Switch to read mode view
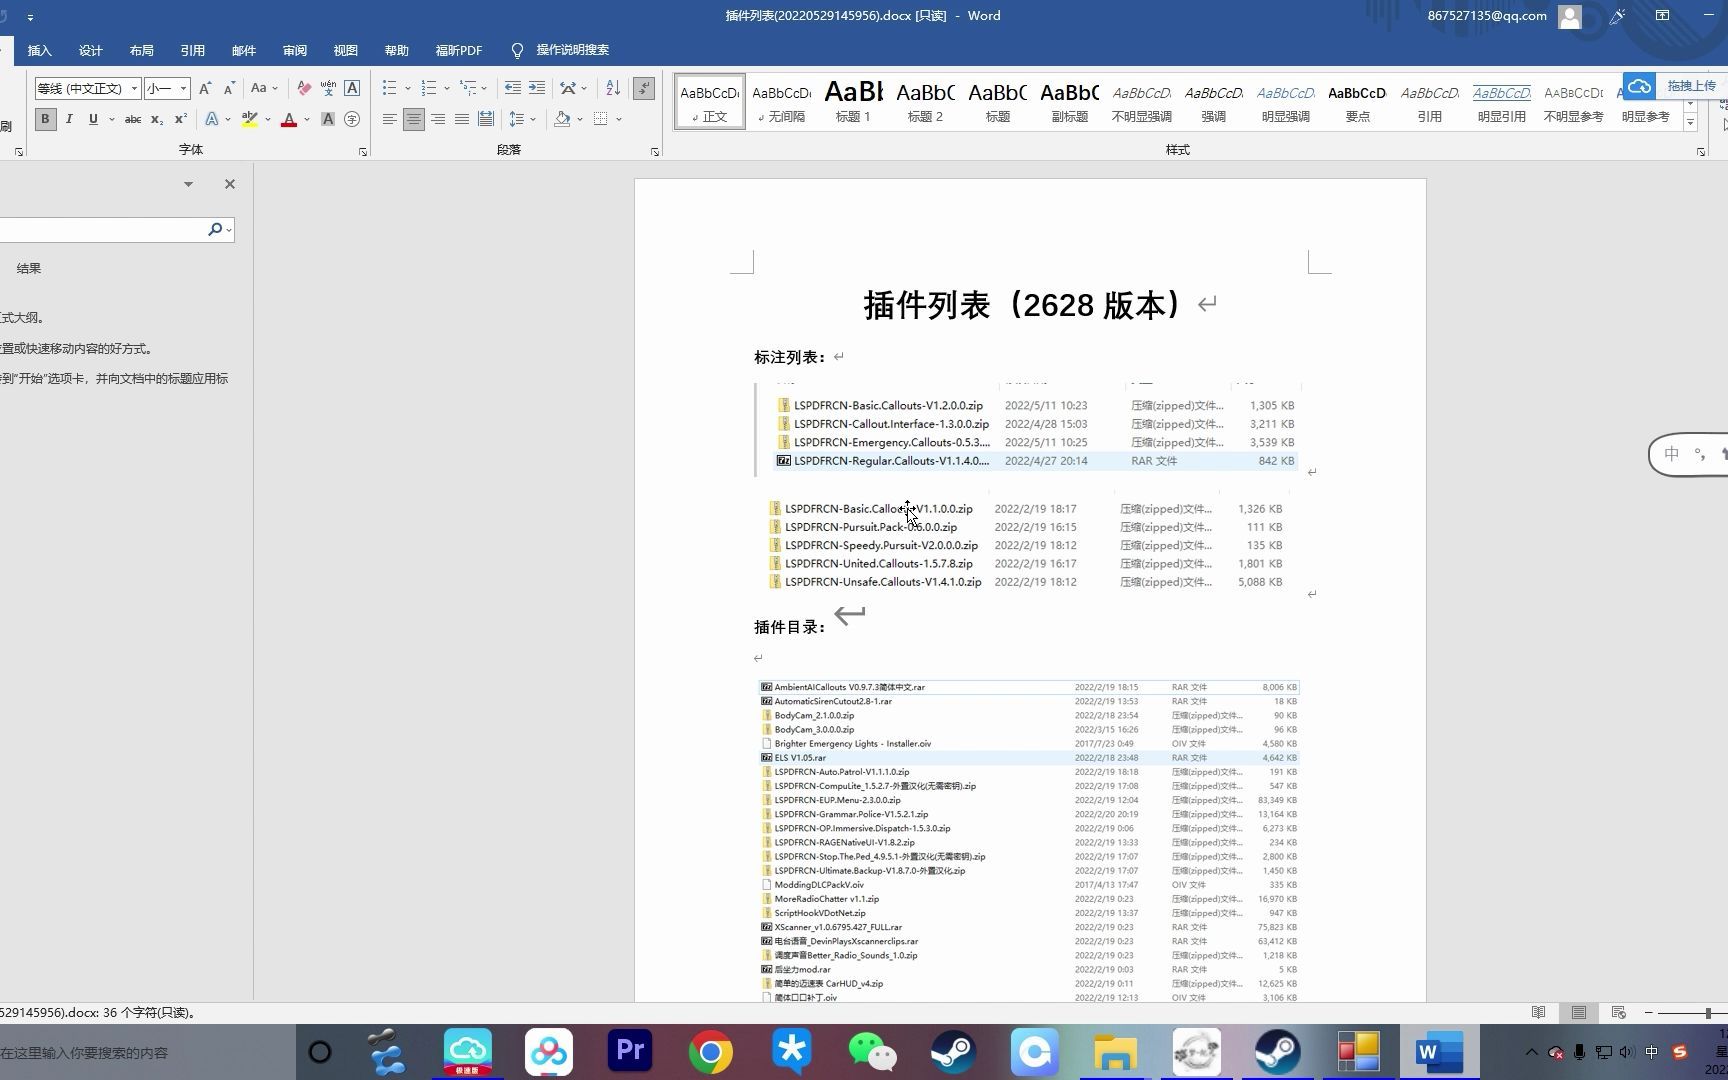The image size is (1728, 1080). click(x=1539, y=1013)
